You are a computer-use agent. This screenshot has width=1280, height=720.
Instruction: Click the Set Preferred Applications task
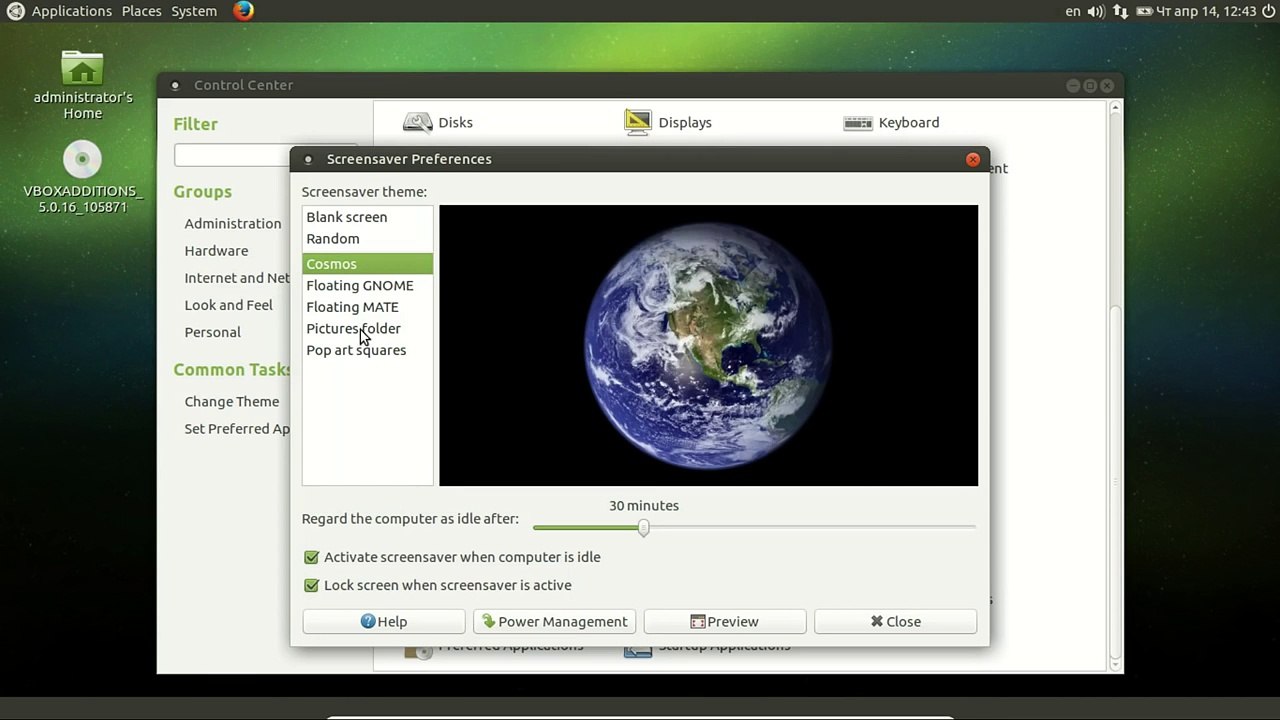[237, 428]
